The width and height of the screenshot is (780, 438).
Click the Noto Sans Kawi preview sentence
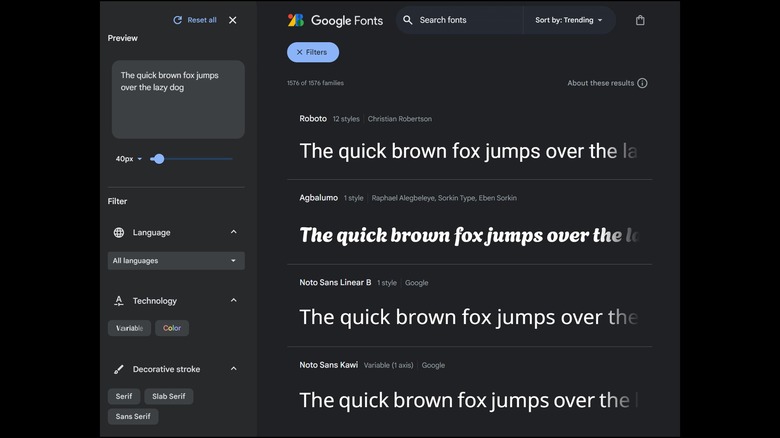coord(468,400)
